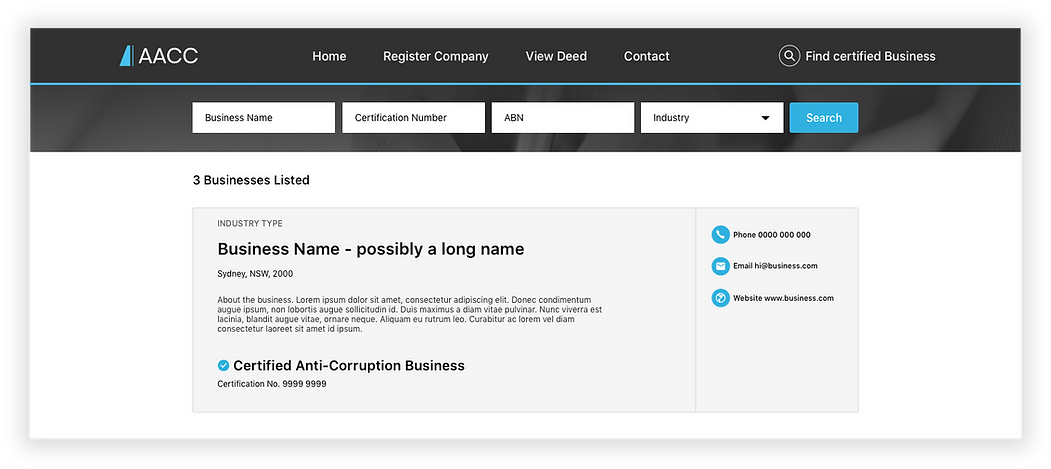Focus the Business Name search field

pyautogui.click(x=263, y=117)
